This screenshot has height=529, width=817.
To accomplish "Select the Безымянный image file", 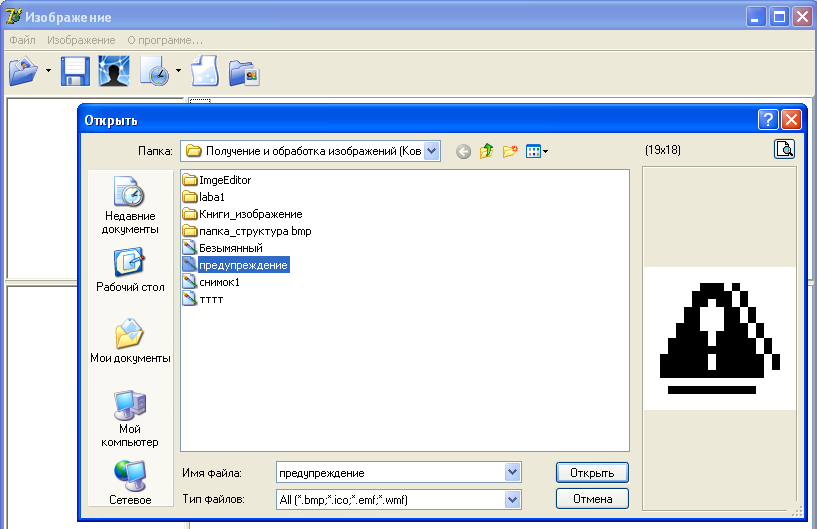I will (222, 248).
